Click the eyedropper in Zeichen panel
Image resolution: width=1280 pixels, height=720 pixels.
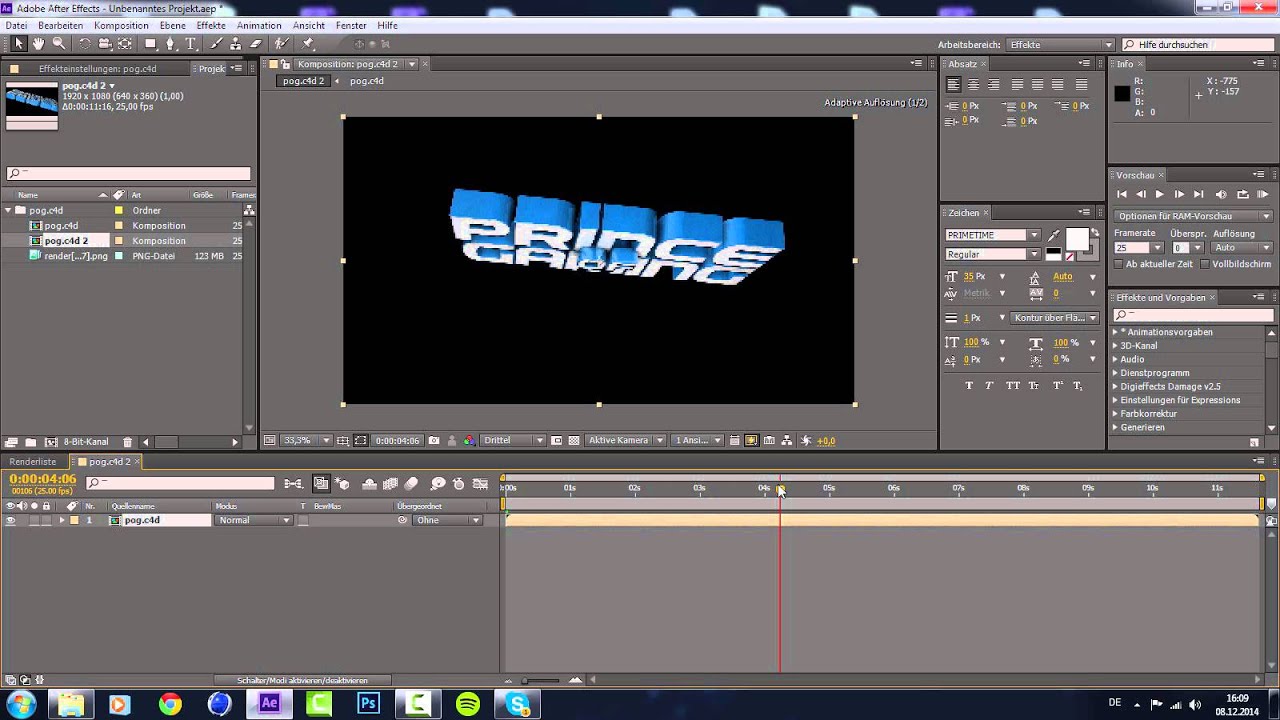pos(1054,235)
